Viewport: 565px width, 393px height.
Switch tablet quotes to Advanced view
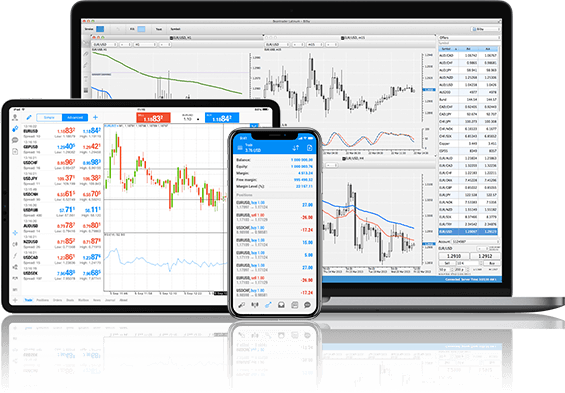tap(75, 117)
